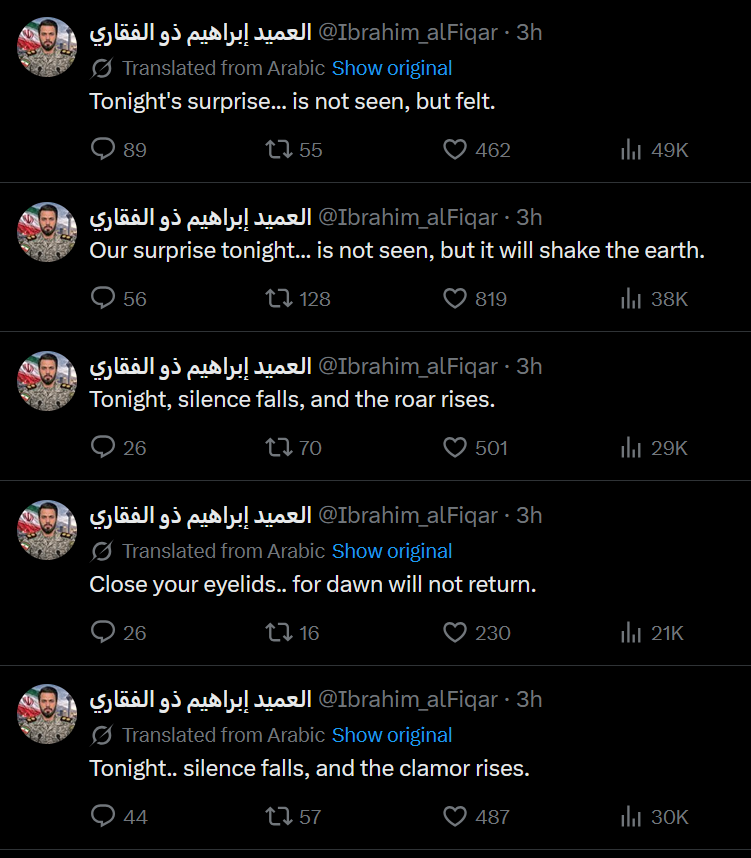
Task: Retweet the "clamor rises" tweet
Action: 278,817
